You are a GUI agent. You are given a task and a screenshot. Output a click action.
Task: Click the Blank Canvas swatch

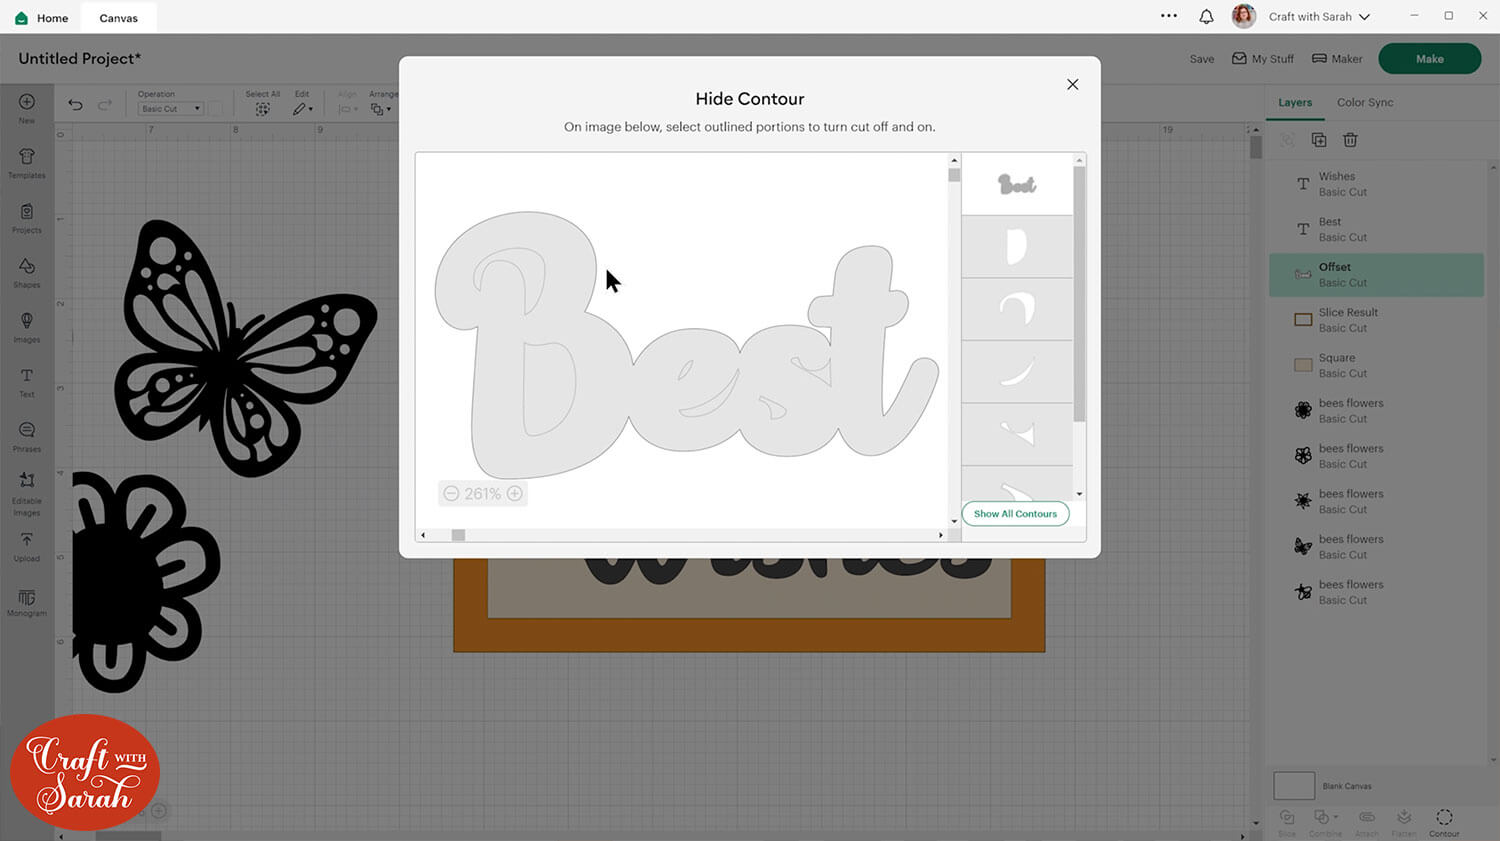pos(1294,785)
